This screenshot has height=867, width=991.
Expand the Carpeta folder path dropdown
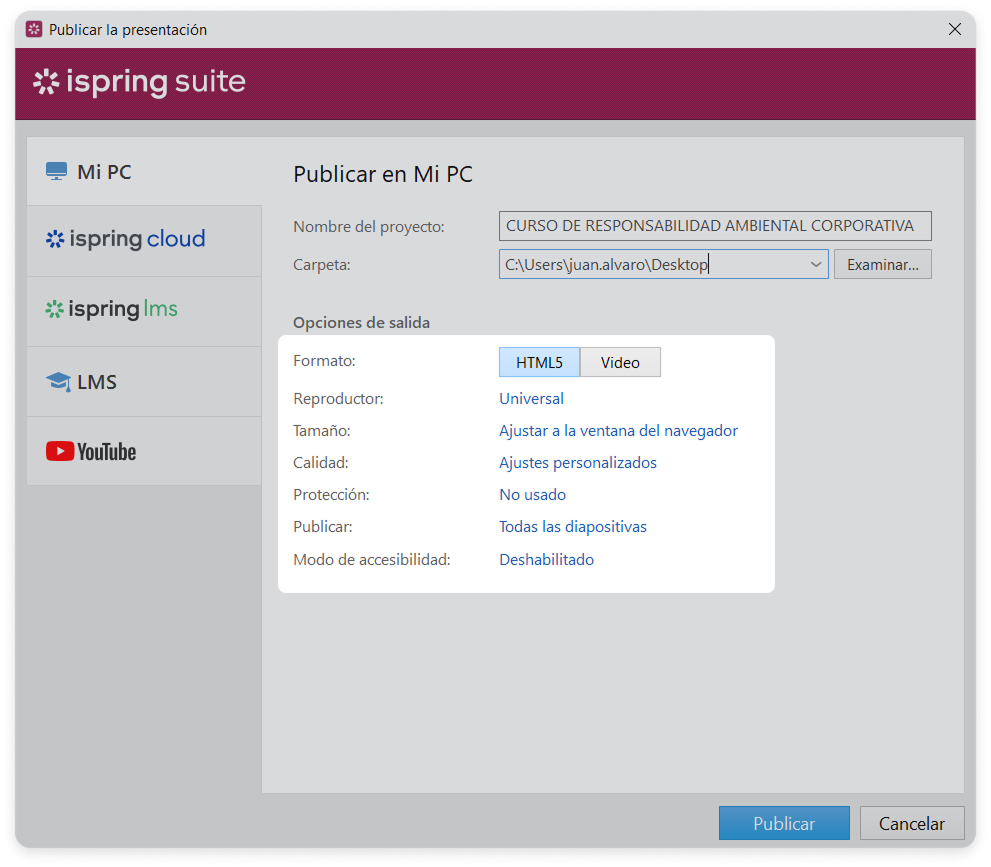pyautogui.click(x=815, y=265)
